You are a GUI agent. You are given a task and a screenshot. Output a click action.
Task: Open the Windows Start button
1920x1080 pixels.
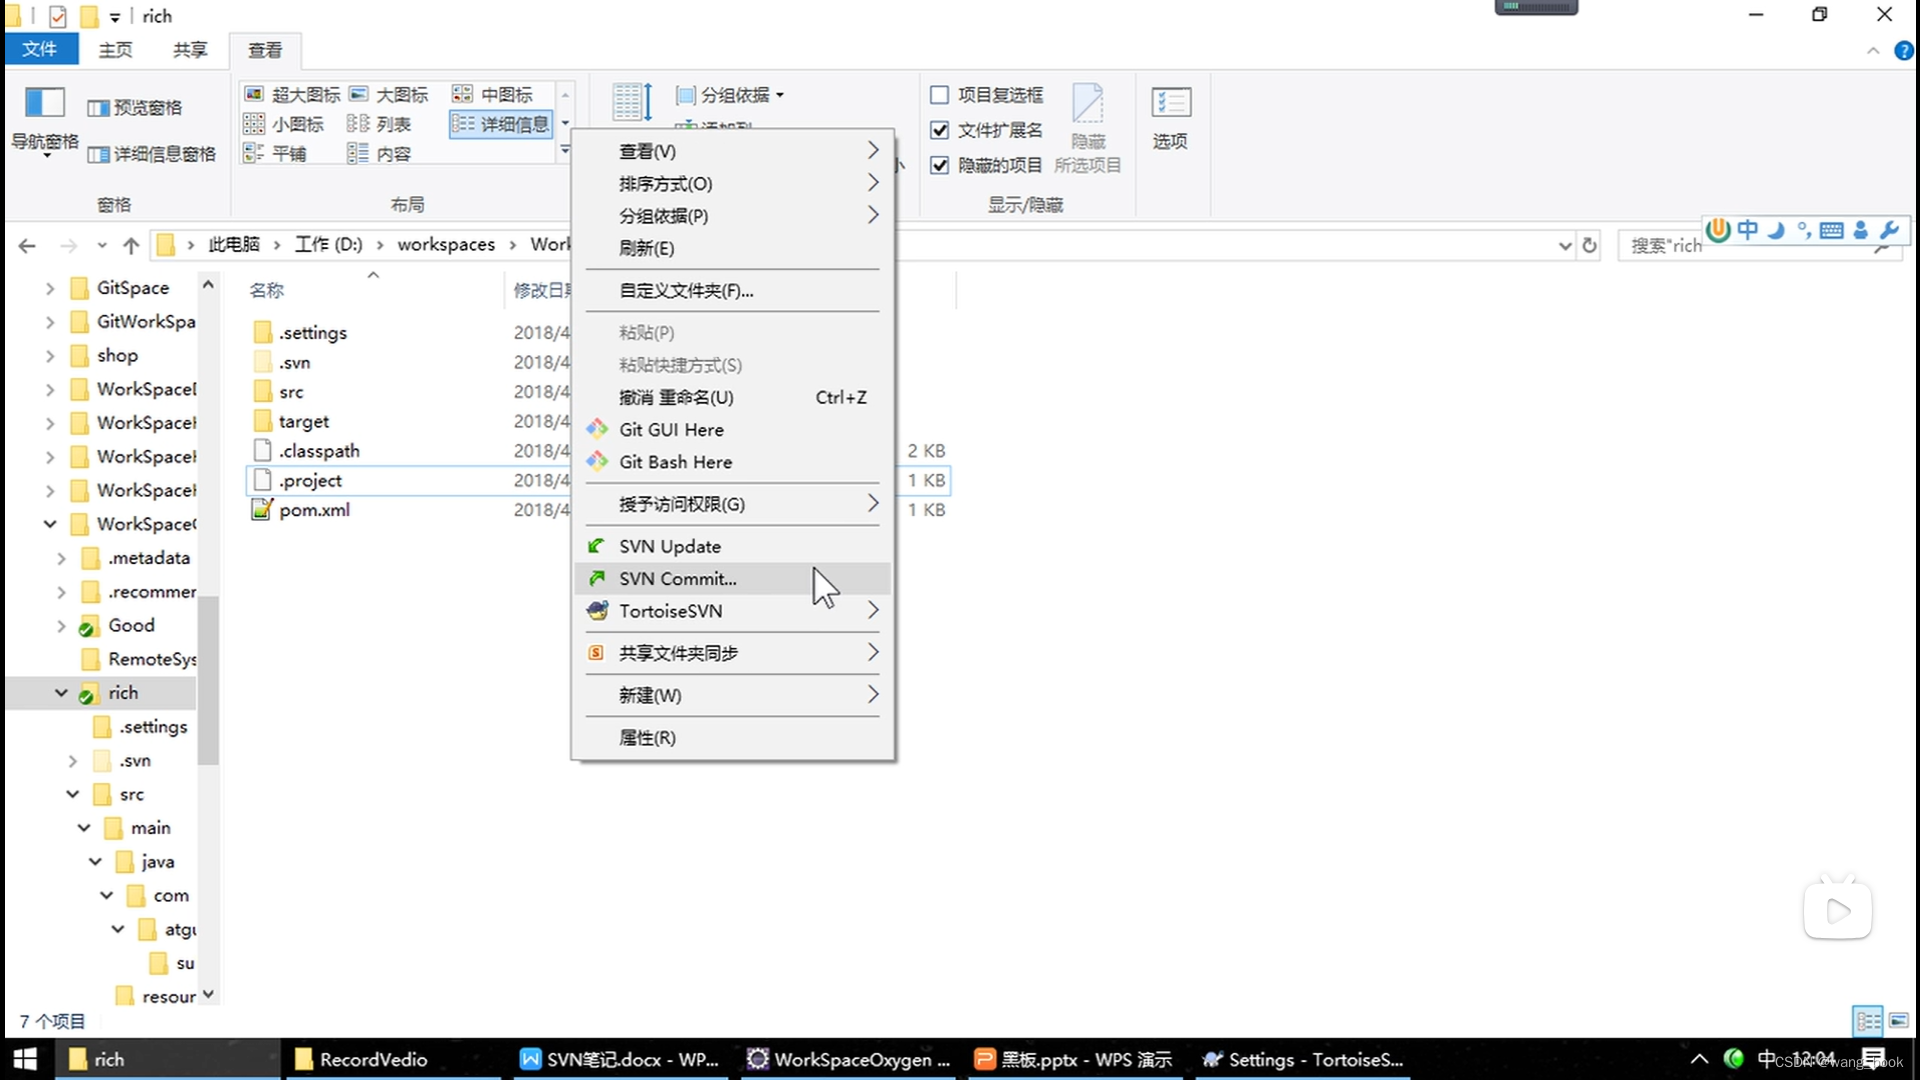[x=25, y=1059]
